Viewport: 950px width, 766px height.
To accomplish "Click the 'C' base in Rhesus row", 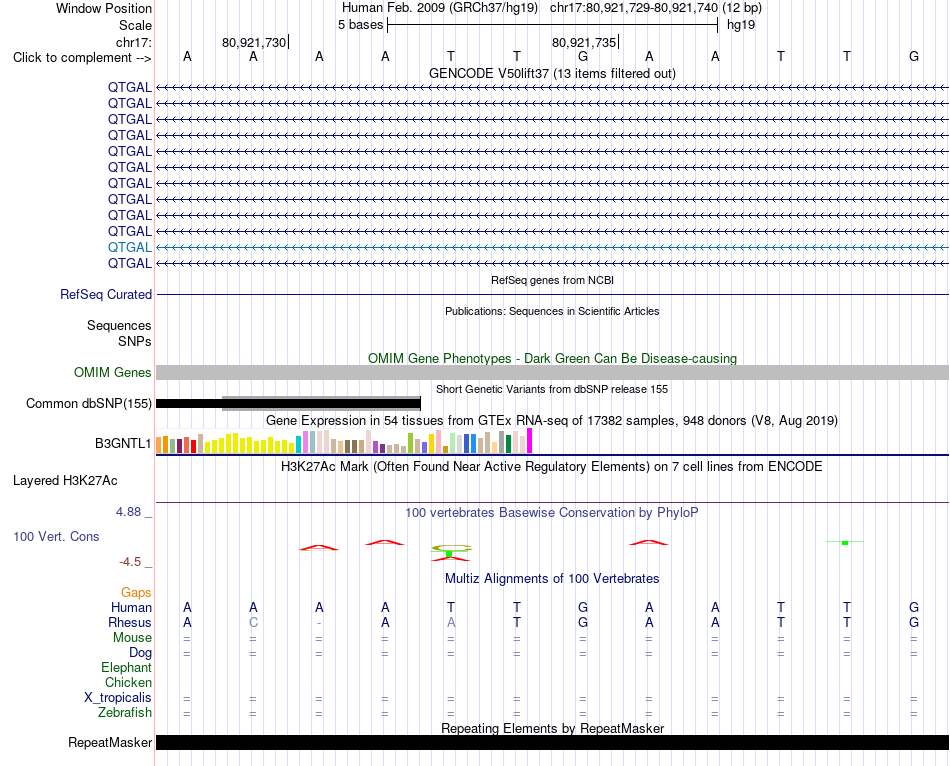I will [x=253, y=622].
